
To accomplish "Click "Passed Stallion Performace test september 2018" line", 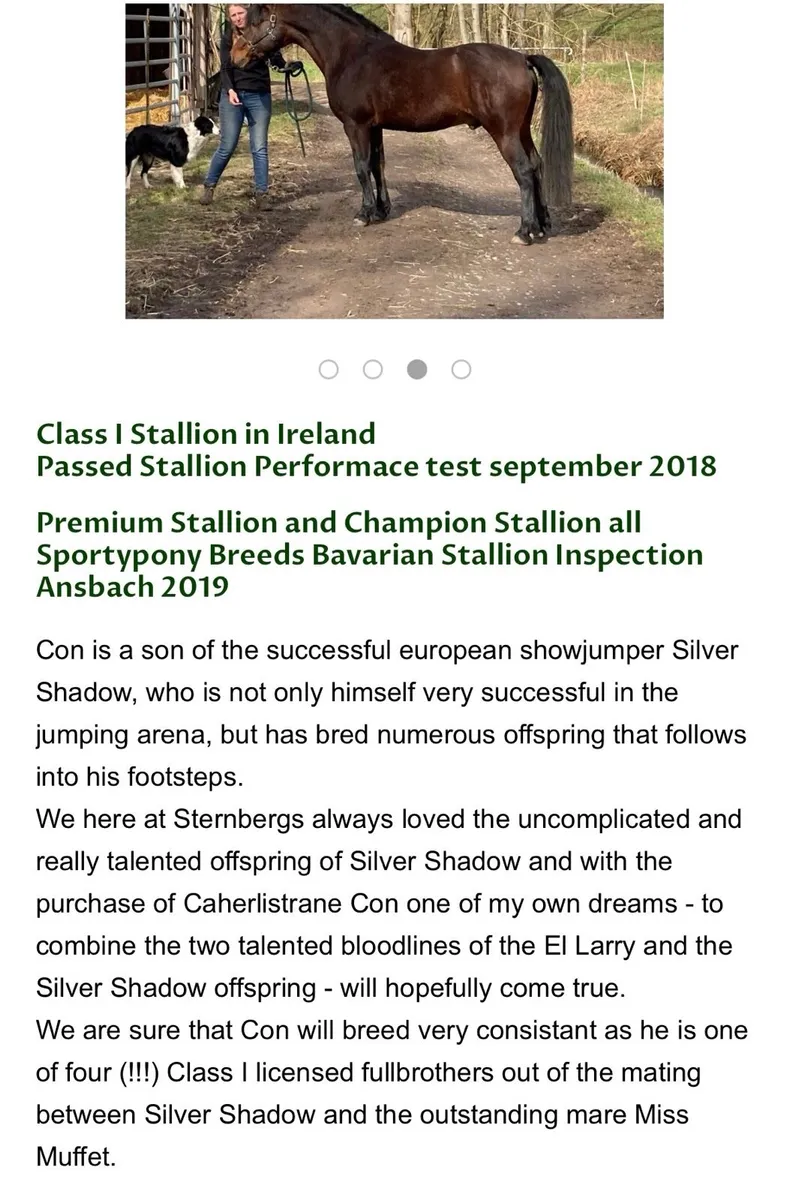I will tap(376, 466).
